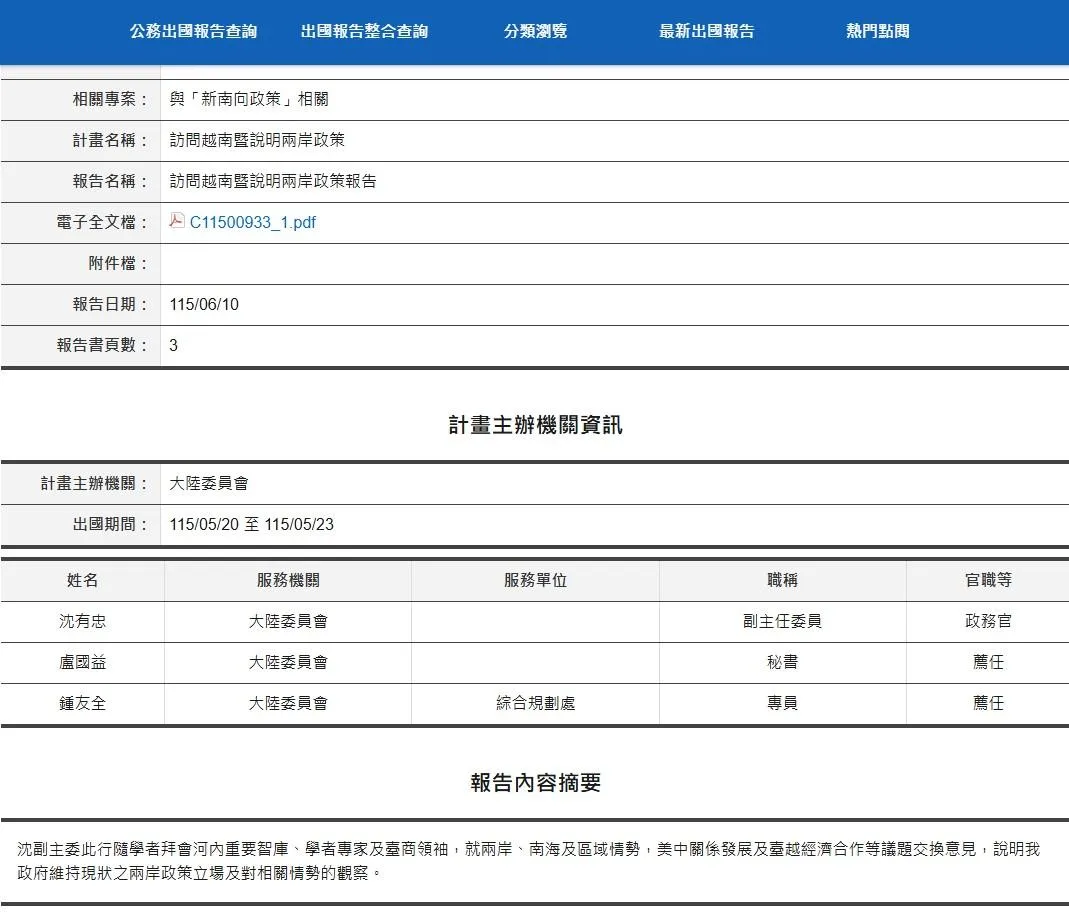Click the 計畫主辦機關資訊 section heading

point(535,425)
